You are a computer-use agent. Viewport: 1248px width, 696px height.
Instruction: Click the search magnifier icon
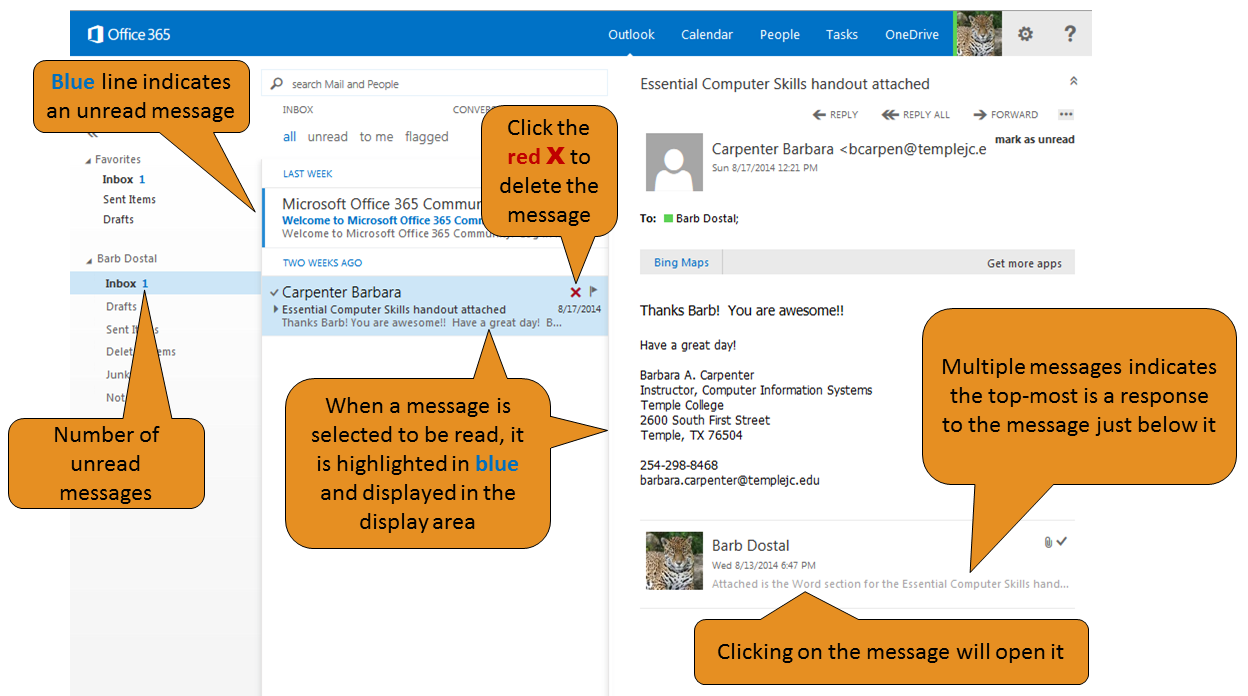tap(277, 84)
